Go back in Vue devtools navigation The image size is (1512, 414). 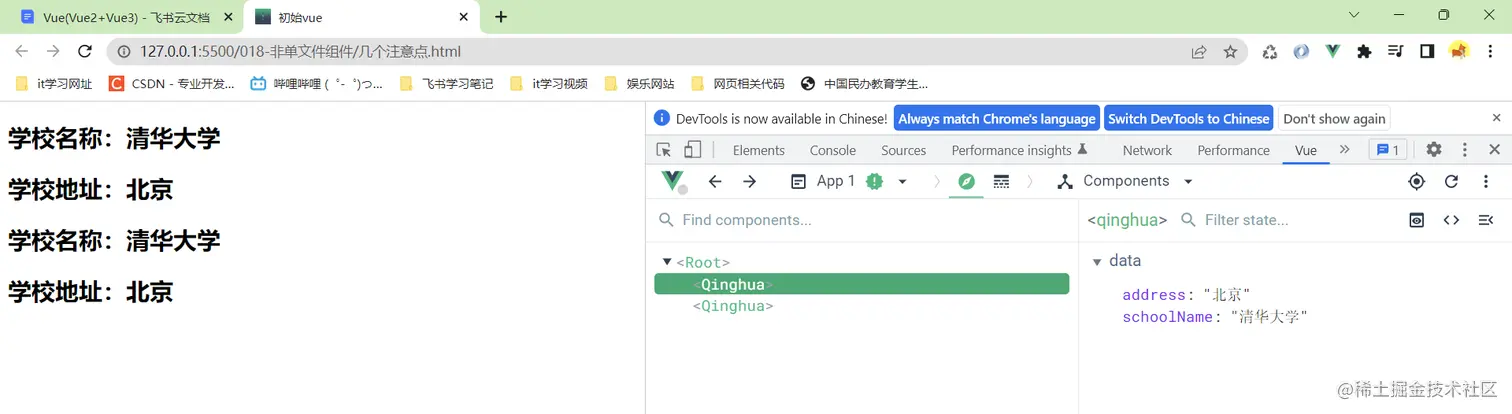714,181
